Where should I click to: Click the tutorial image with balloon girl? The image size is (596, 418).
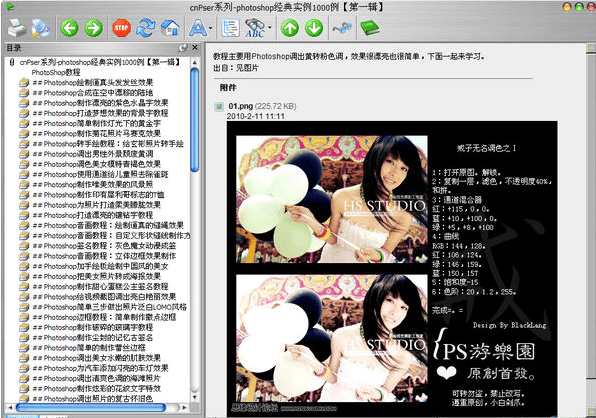tap(392, 269)
